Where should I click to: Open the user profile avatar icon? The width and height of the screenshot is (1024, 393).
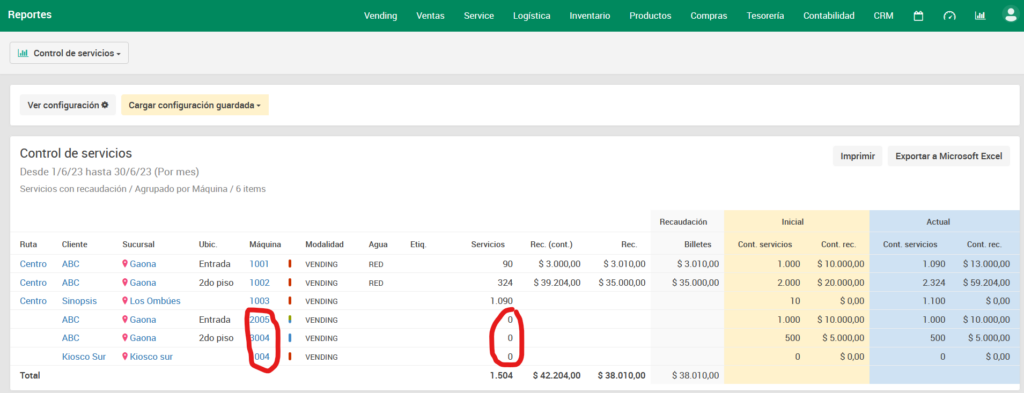pyautogui.click(x=1010, y=15)
